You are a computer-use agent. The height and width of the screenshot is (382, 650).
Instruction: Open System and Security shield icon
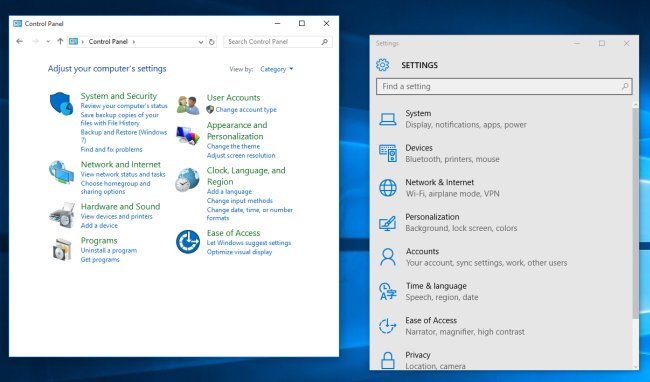[61, 104]
